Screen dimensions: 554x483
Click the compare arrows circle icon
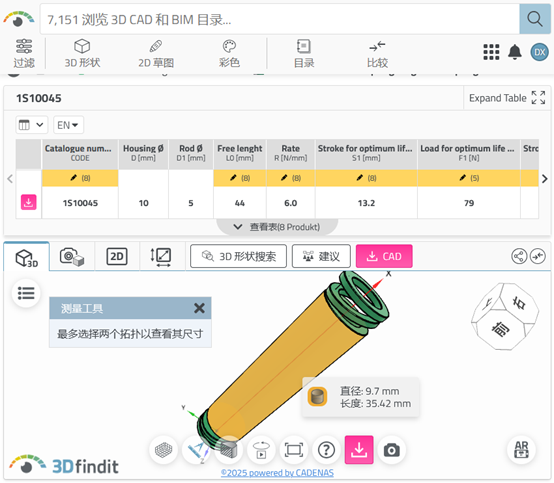click(x=538, y=256)
